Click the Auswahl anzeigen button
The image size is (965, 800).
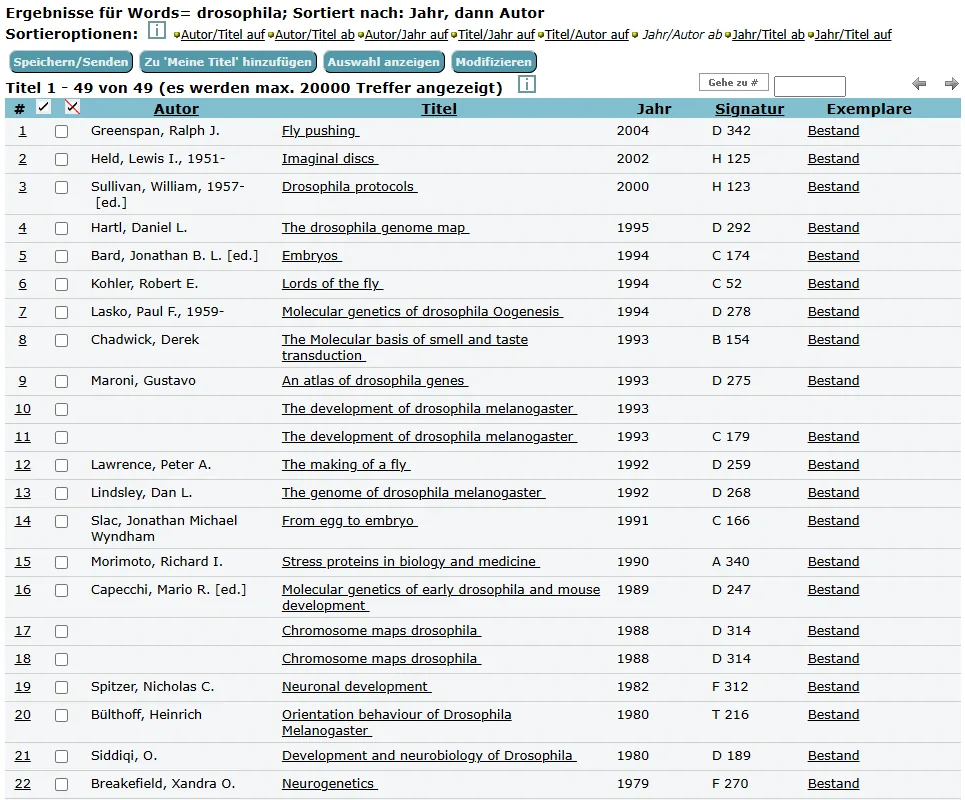[x=383, y=62]
